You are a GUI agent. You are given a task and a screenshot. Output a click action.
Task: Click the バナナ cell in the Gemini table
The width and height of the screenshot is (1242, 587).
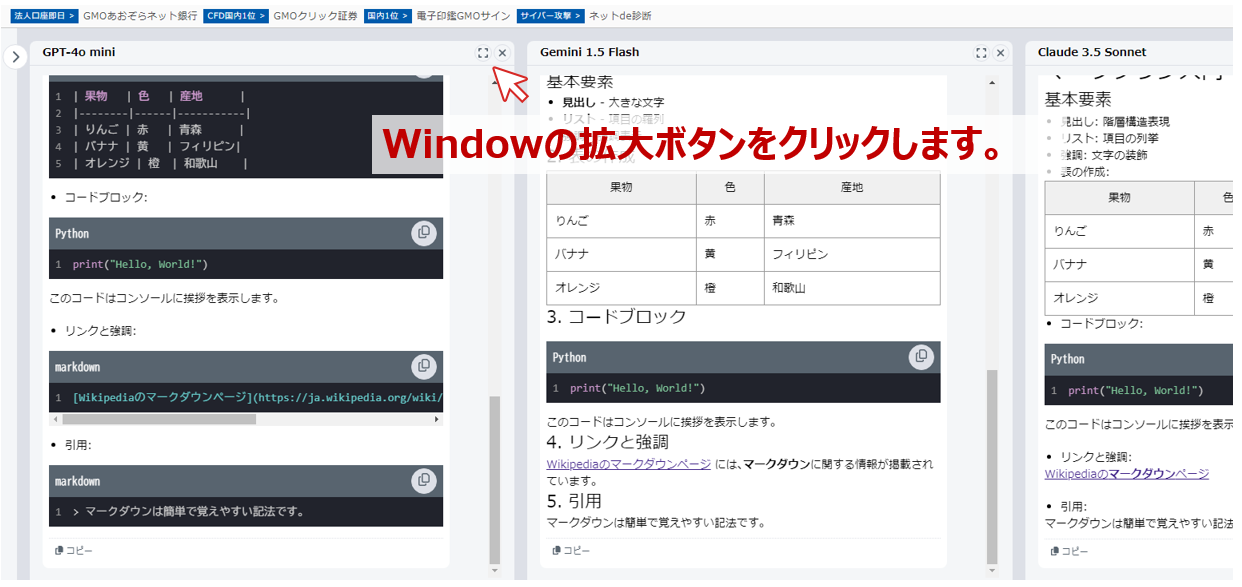click(622, 254)
